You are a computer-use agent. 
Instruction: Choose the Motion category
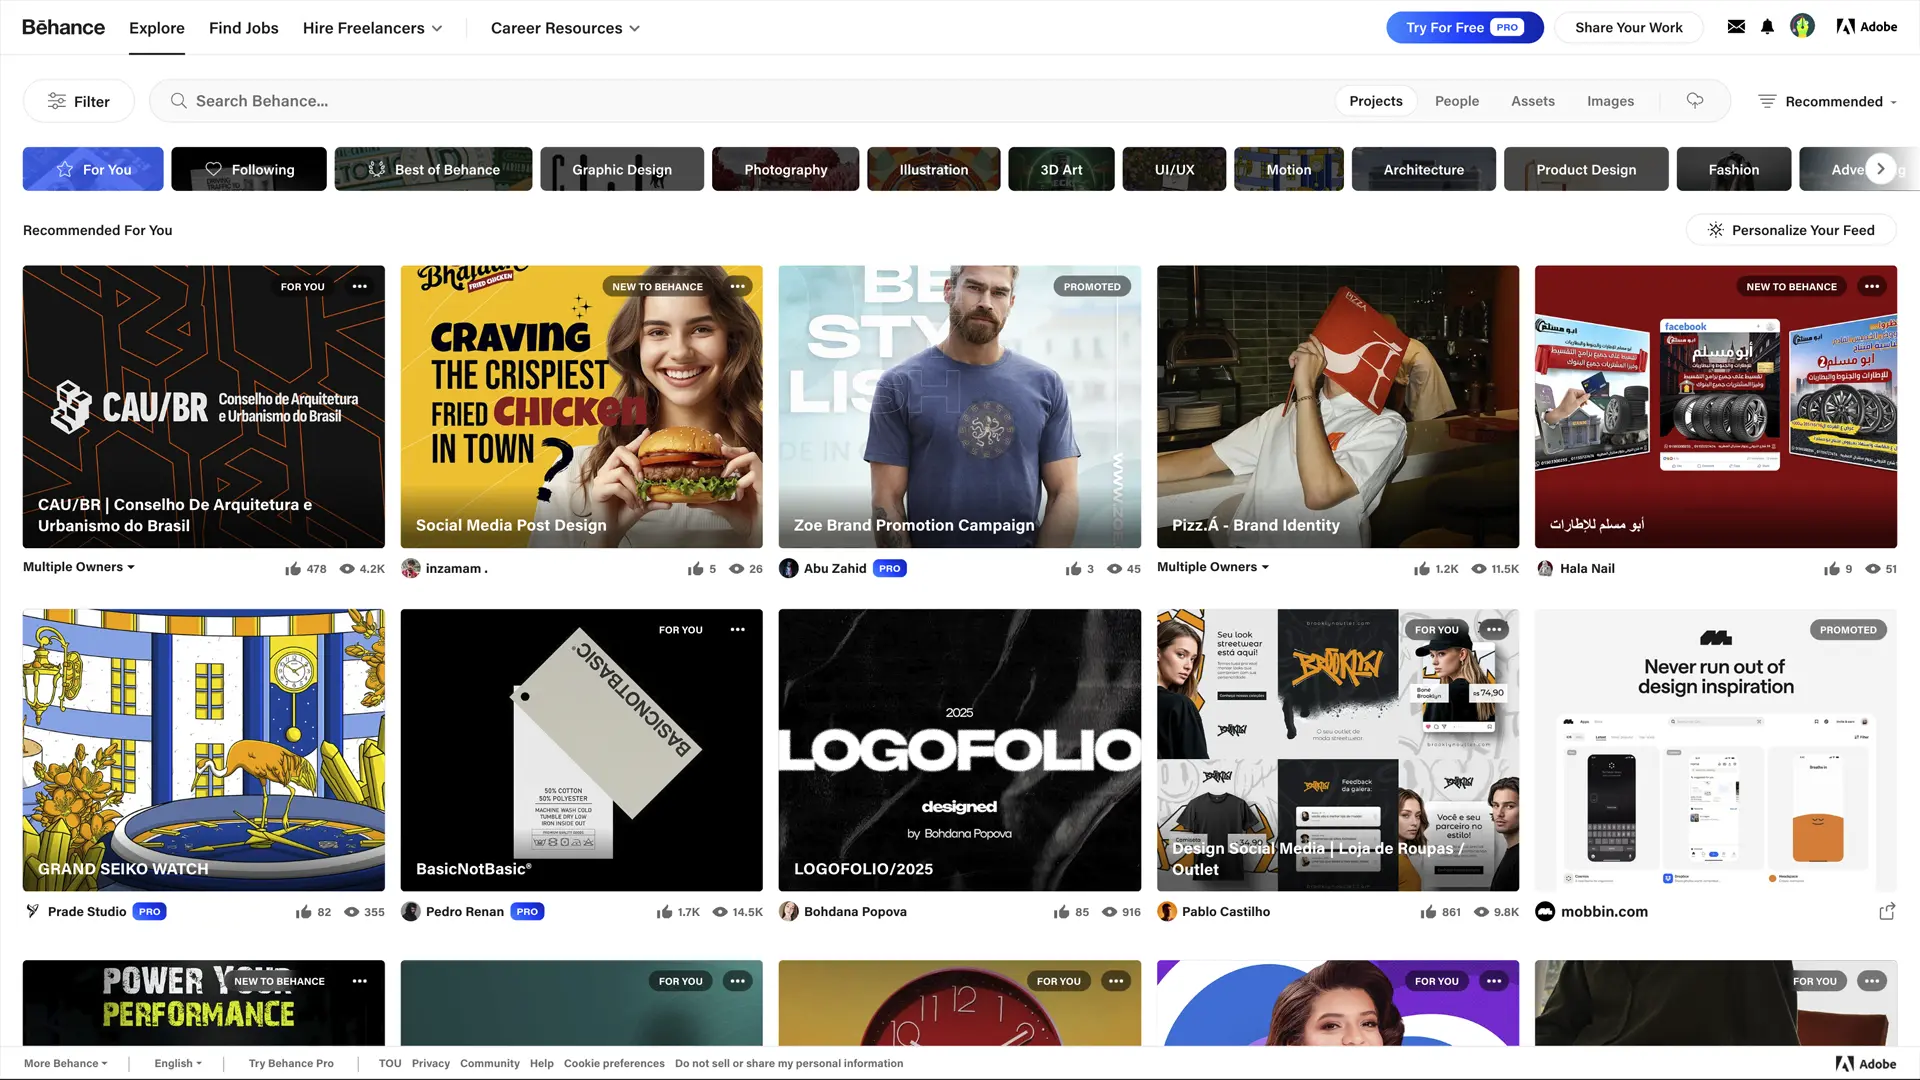[1288, 169]
